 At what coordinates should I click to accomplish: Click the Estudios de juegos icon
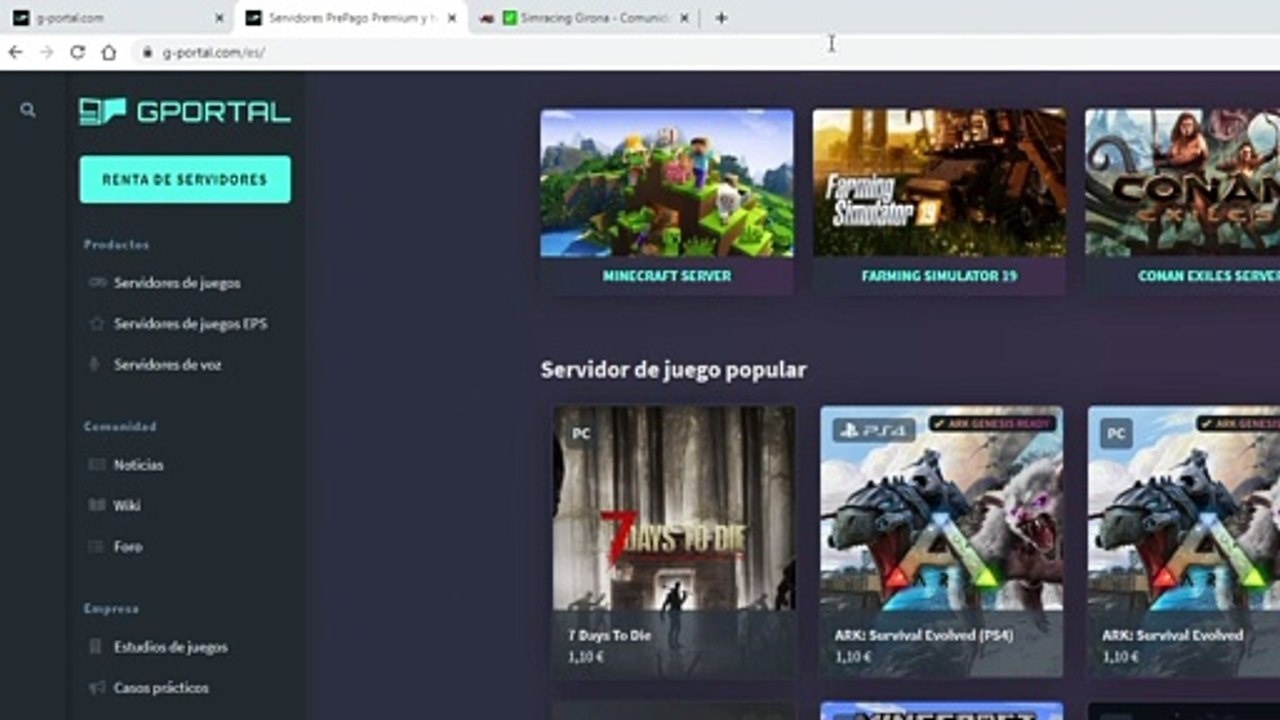(x=96, y=647)
